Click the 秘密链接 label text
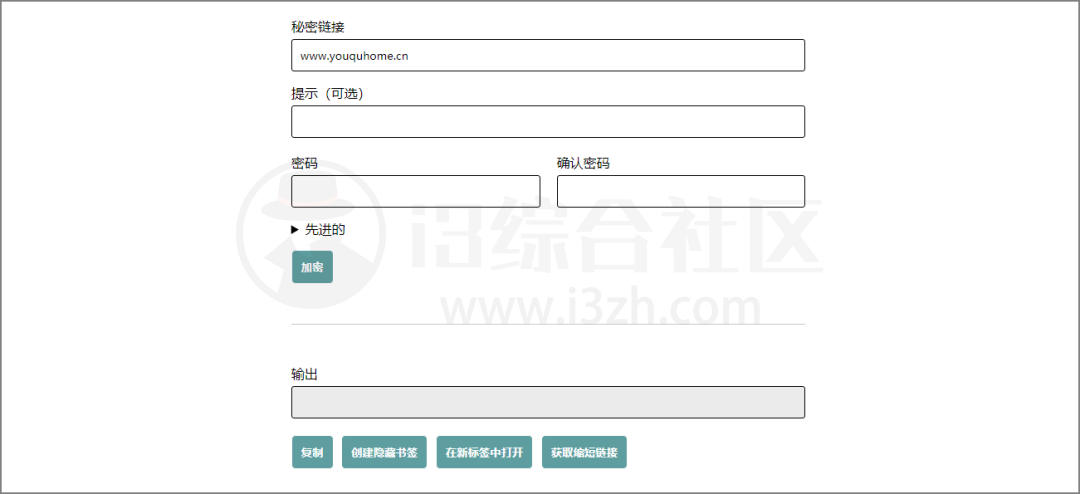 [318, 27]
